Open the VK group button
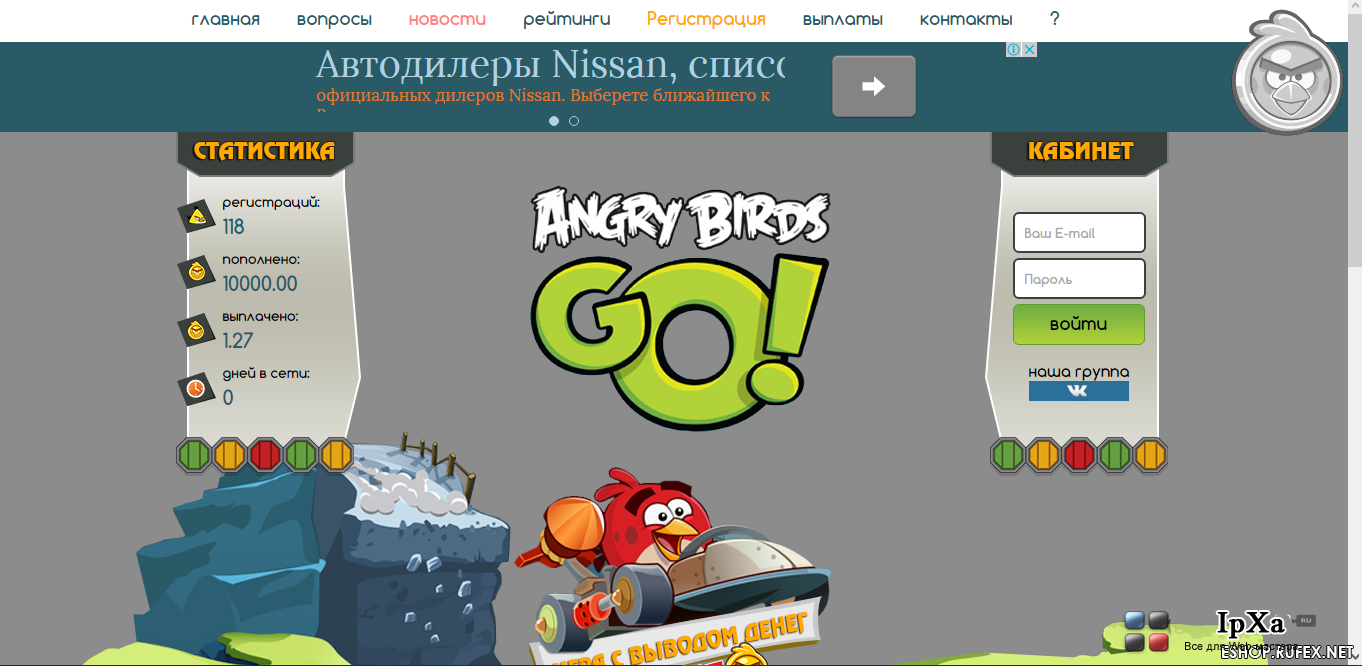1362x666 pixels. 1079,391
